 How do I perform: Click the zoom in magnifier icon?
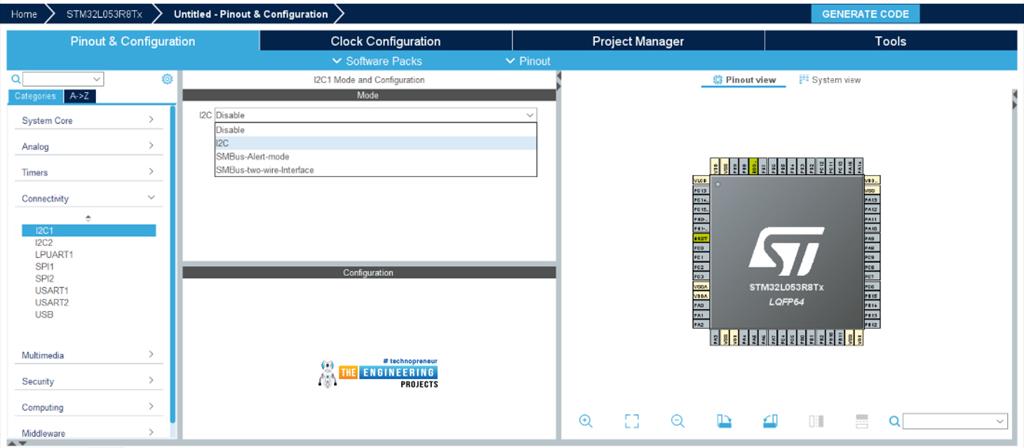click(x=586, y=421)
